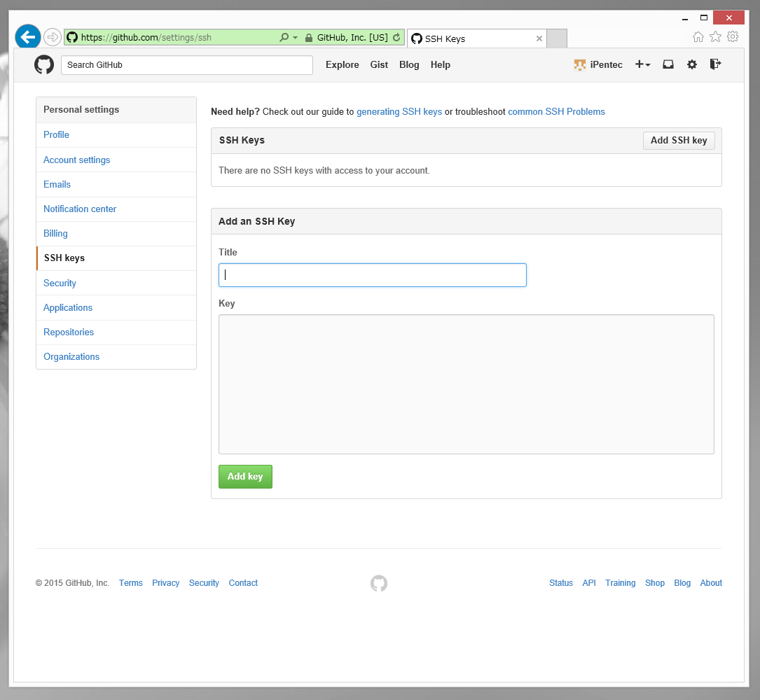Click the GitHub favicon in address bar
The image size is (760, 700).
[x=72, y=37]
